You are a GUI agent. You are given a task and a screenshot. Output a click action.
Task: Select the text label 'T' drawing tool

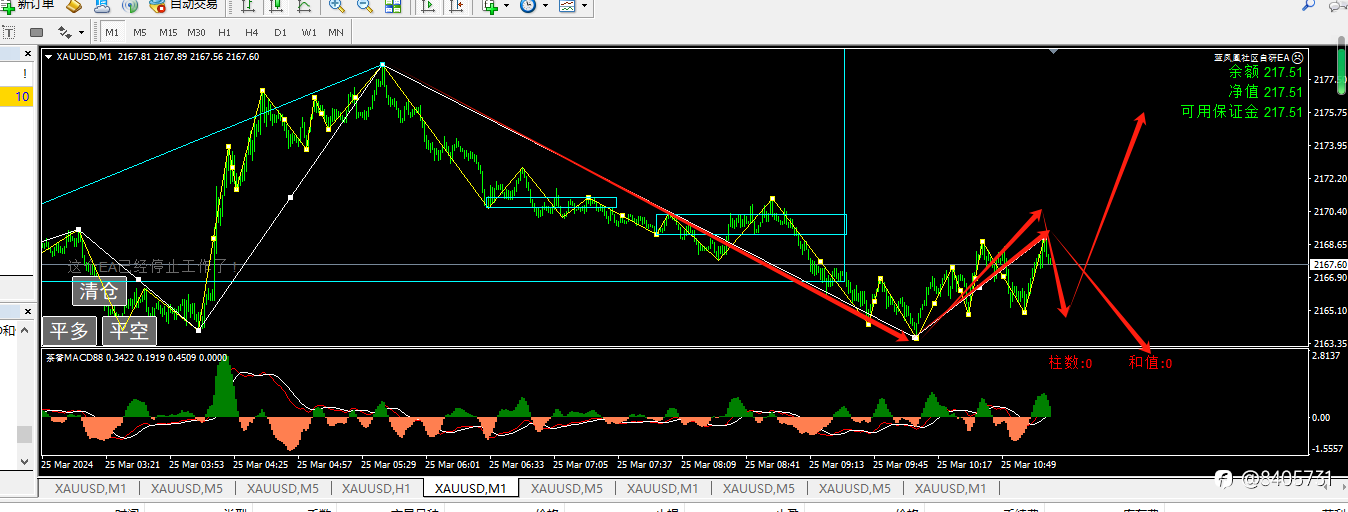8,32
